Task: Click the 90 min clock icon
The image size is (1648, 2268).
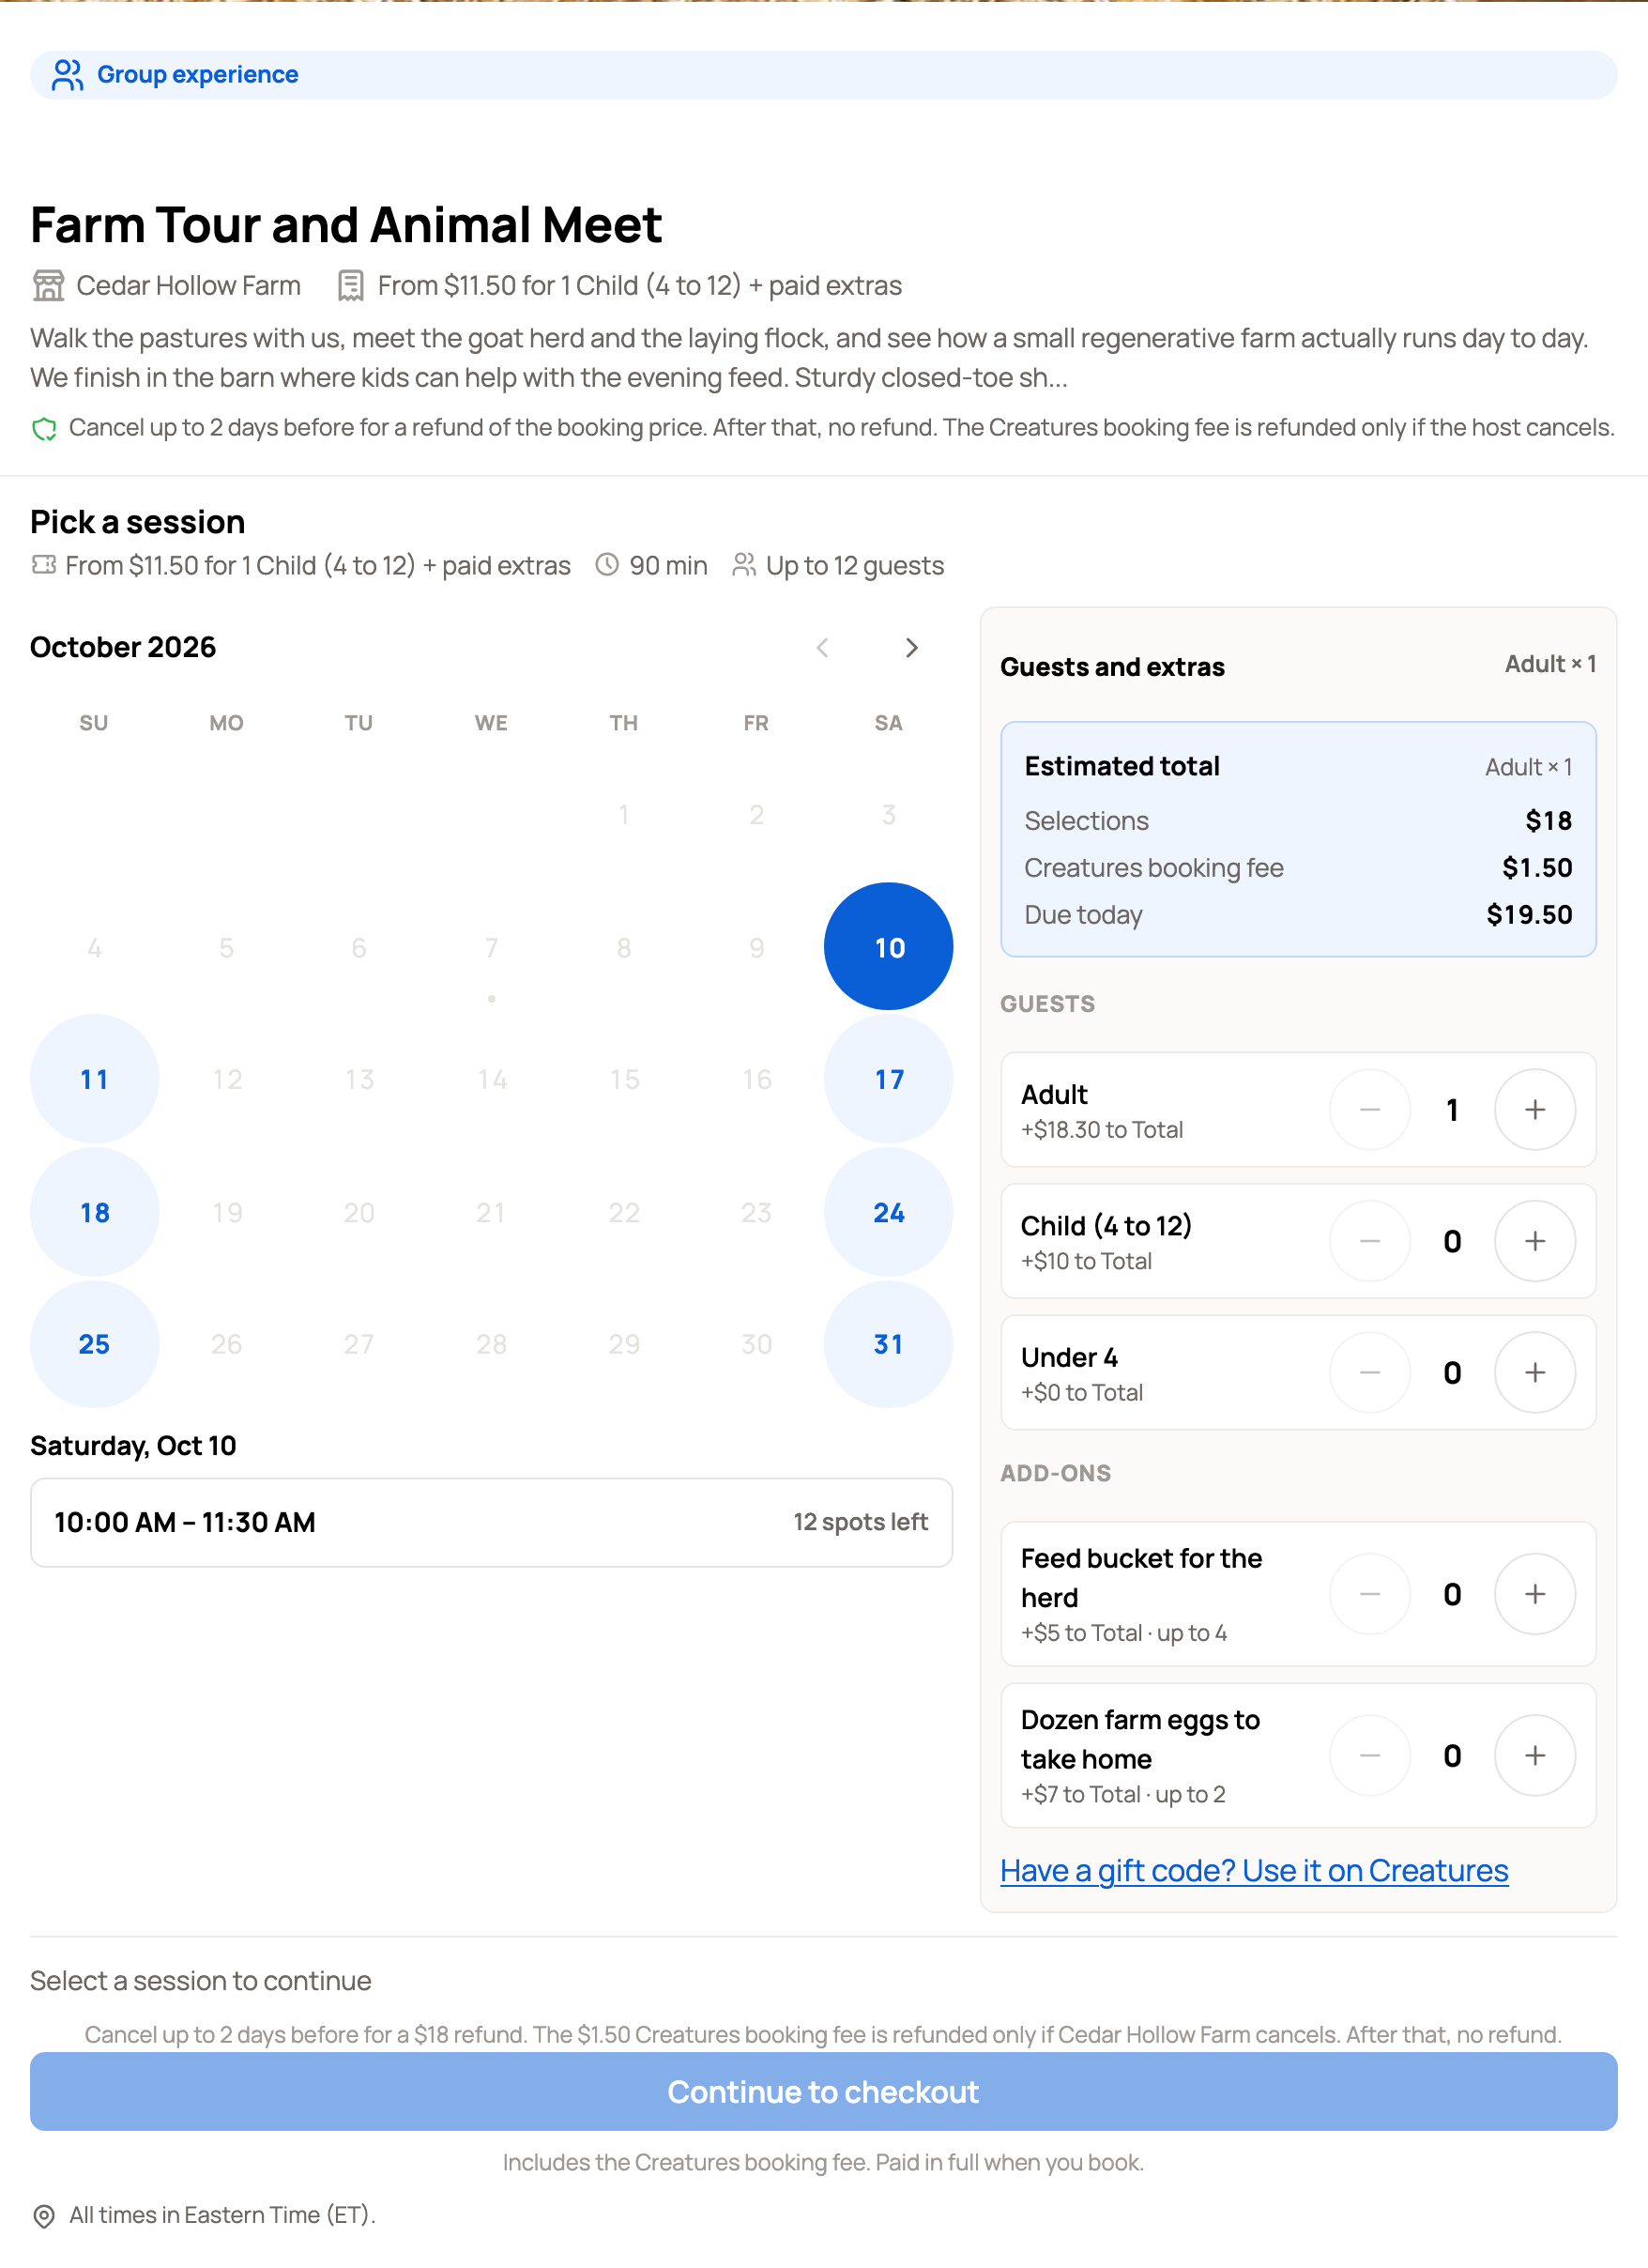Action: [x=607, y=565]
